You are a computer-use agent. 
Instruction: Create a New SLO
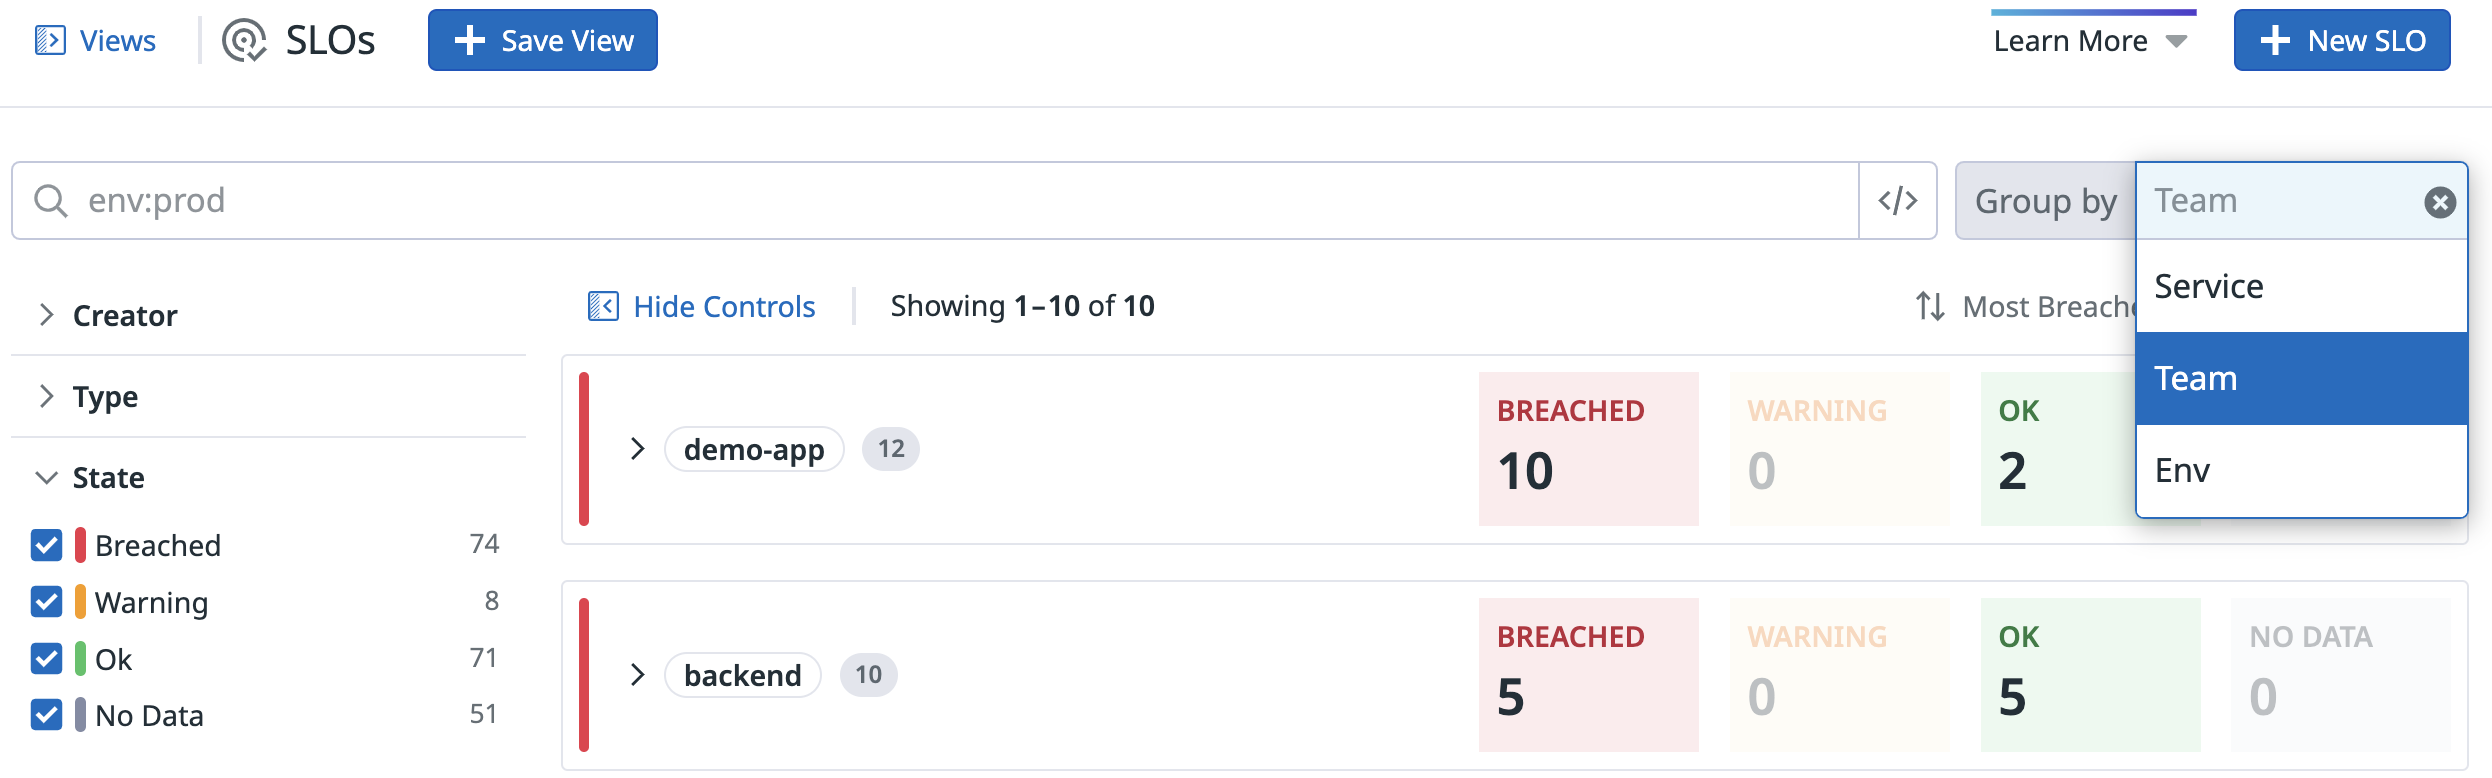(2341, 40)
